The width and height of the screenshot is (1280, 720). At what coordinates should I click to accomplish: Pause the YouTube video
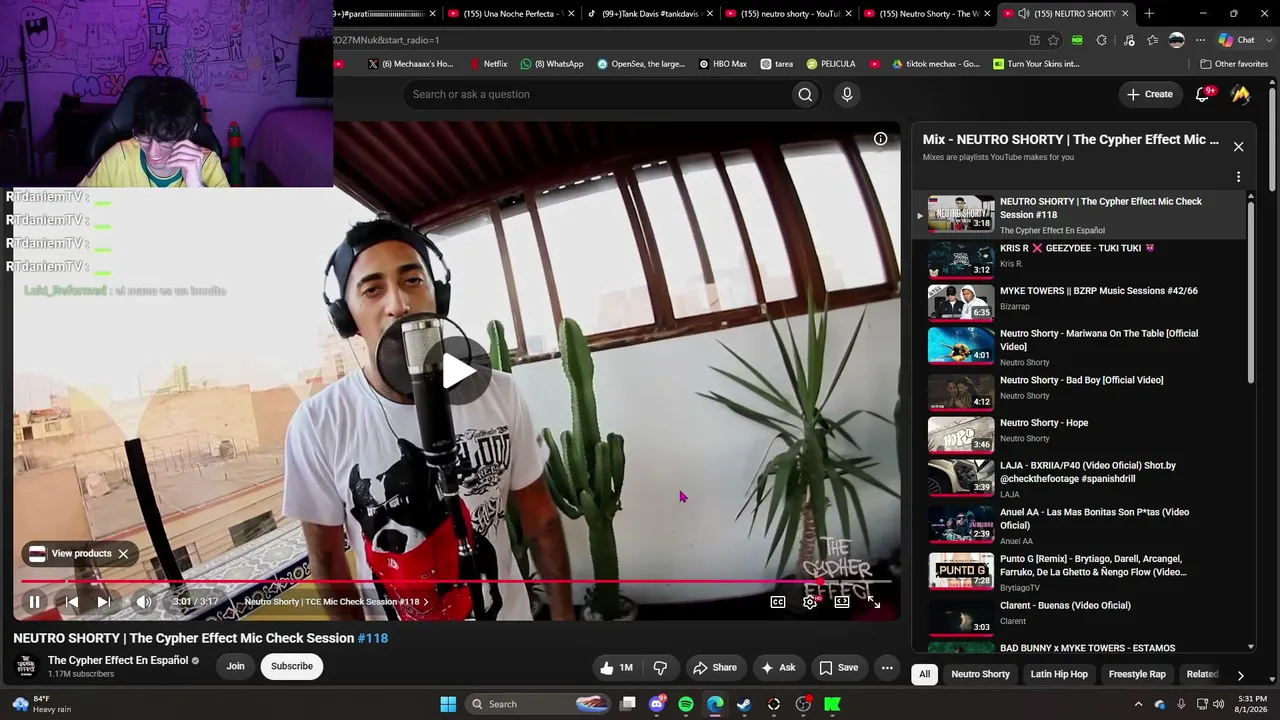[x=34, y=602]
